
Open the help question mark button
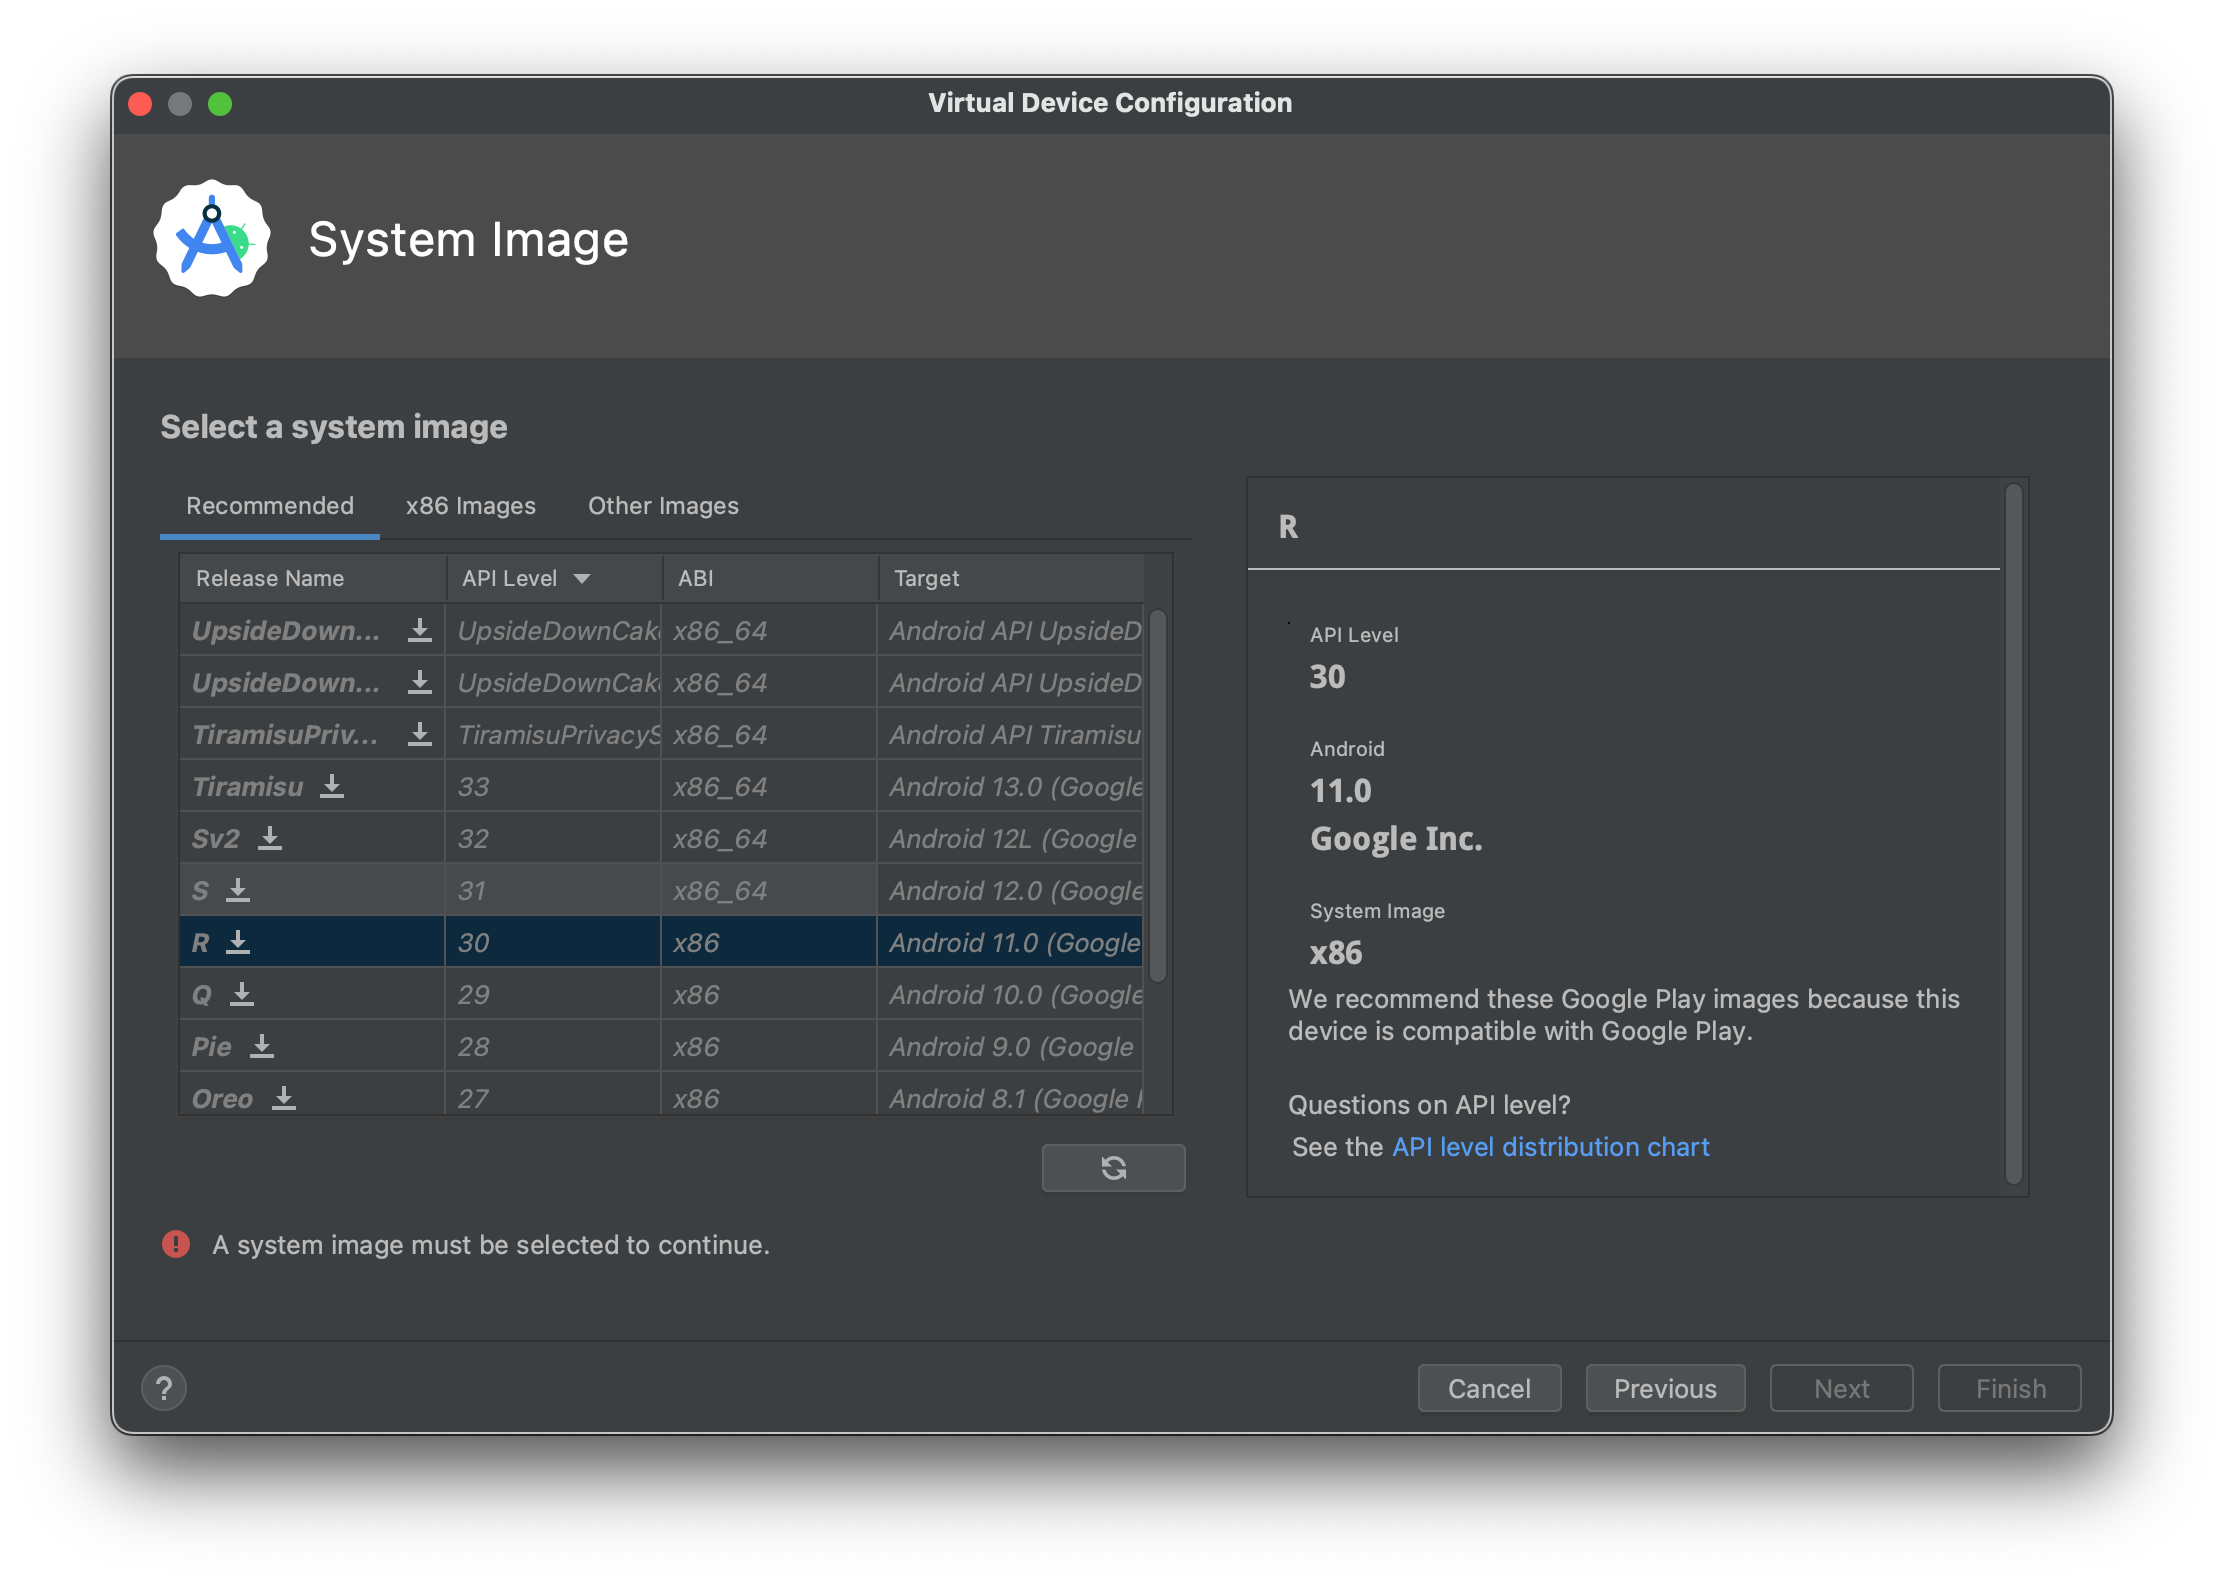point(164,1388)
